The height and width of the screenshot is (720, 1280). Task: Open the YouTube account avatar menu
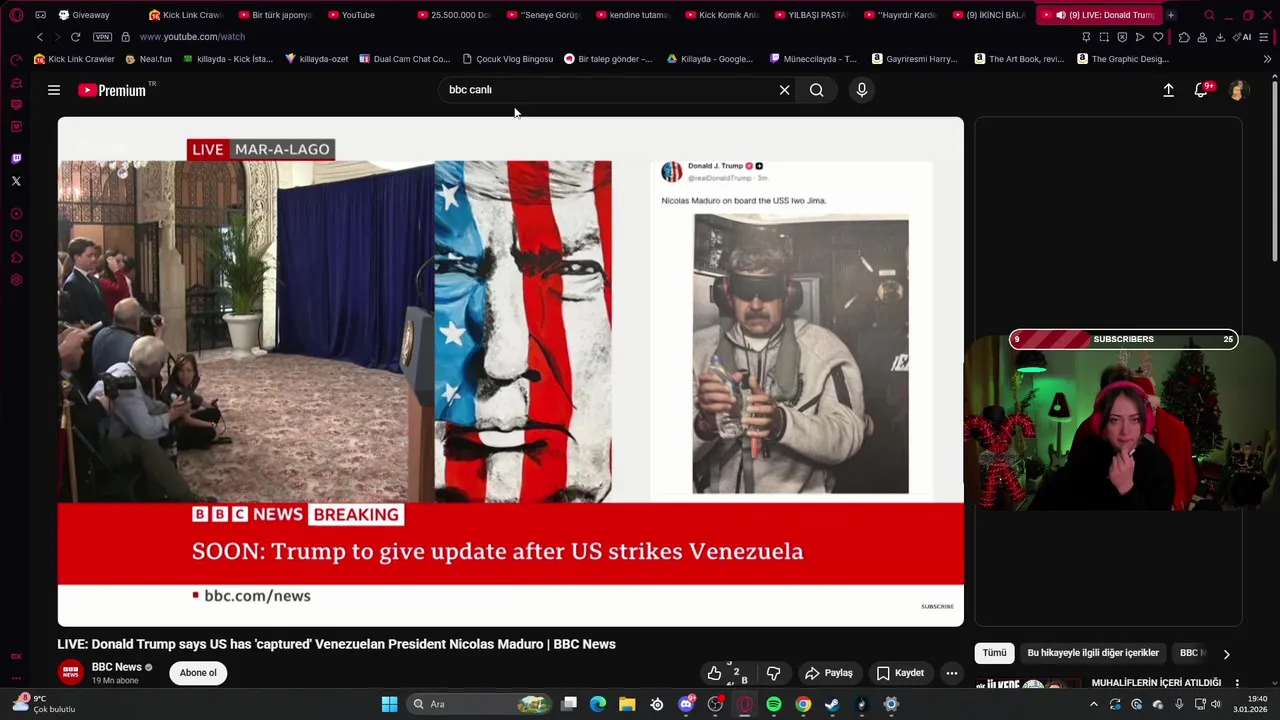[1237, 90]
